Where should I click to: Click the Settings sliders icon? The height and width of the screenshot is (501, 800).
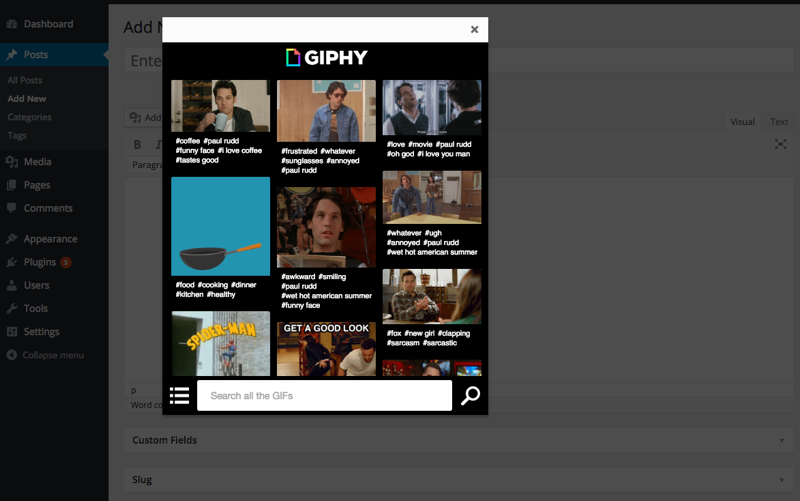[x=12, y=332]
